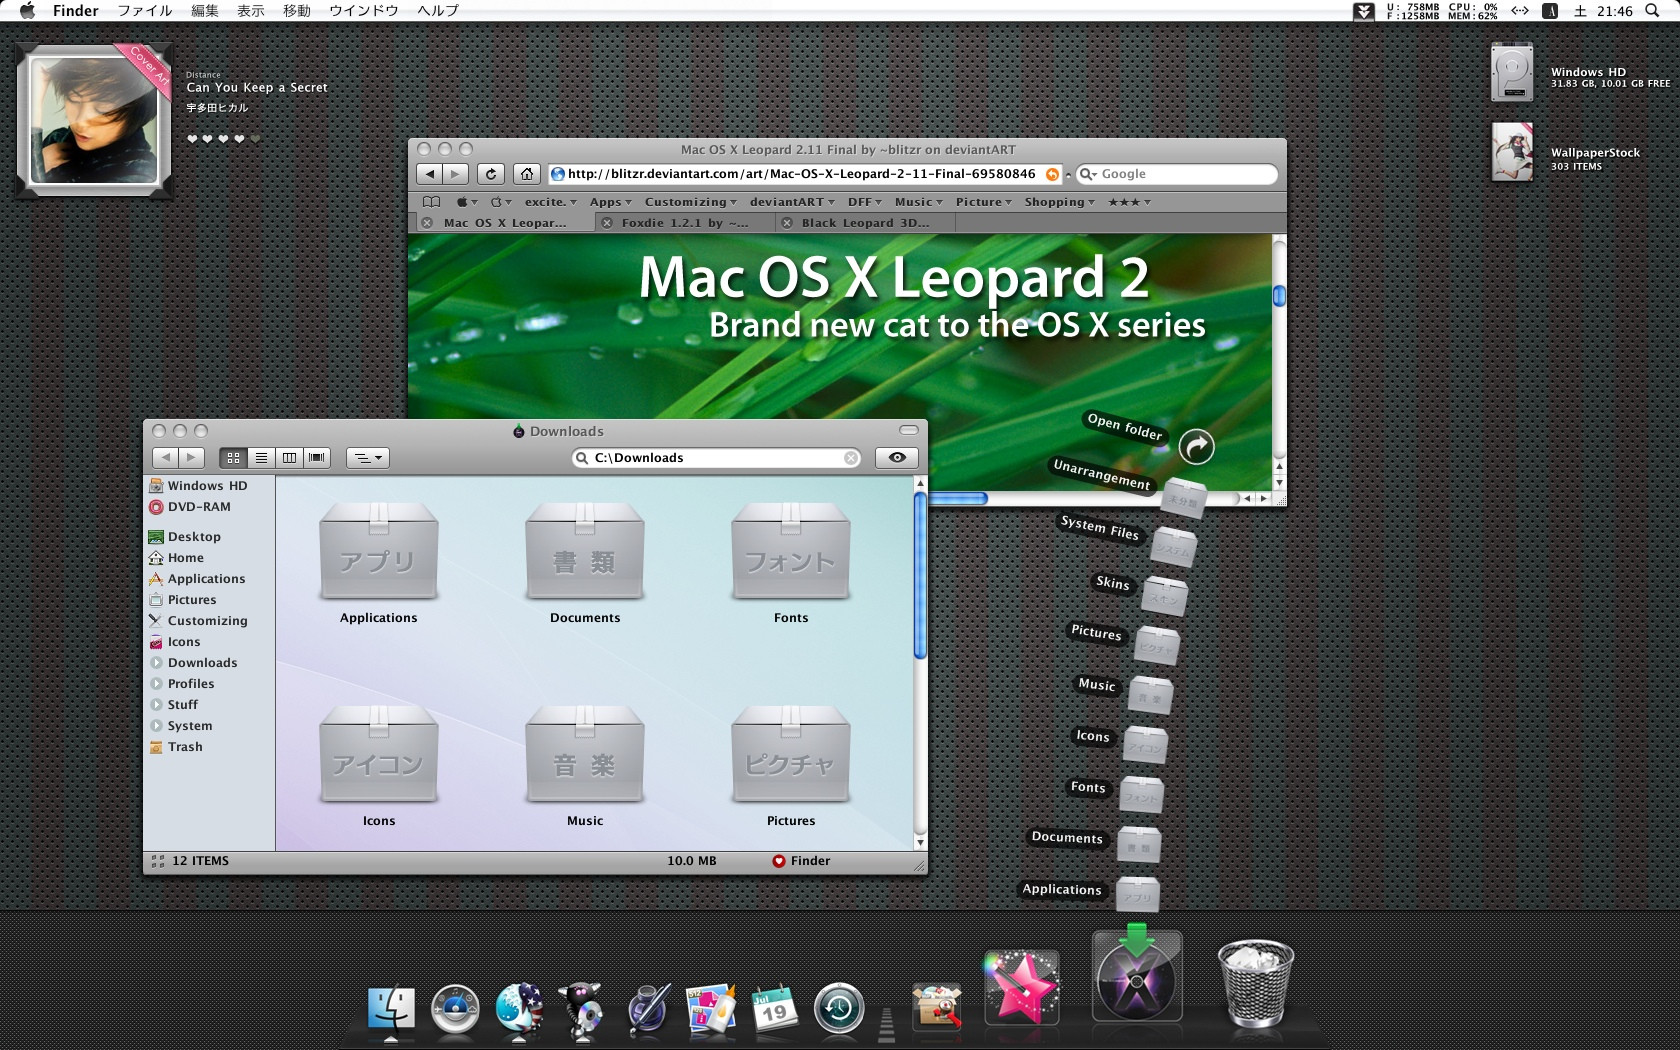Click the vertical scrollbar in Downloads window

coord(920,575)
